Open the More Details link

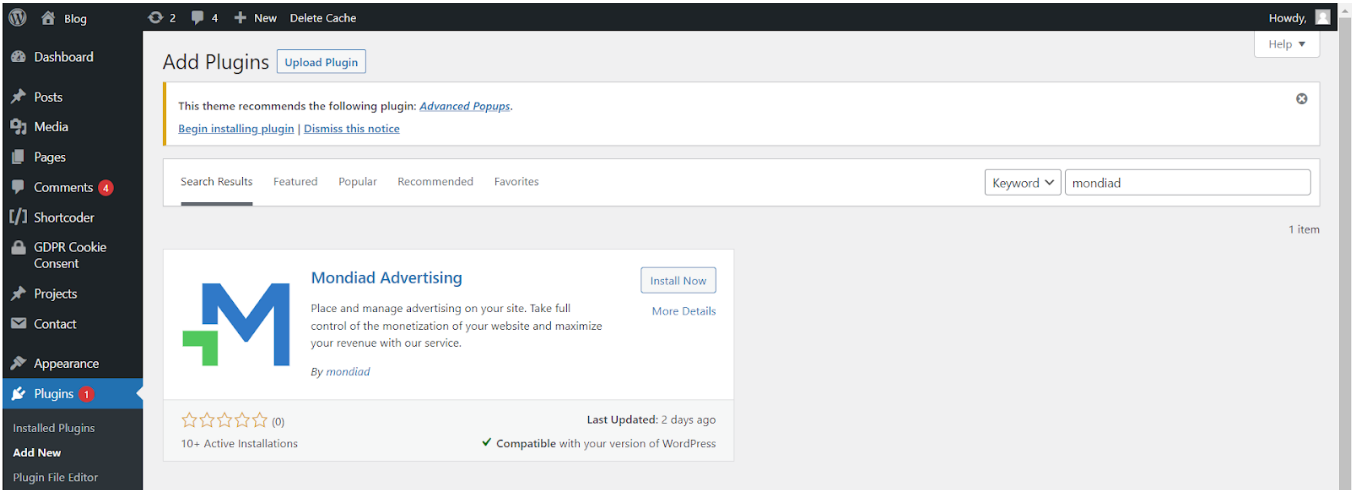pyautogui.click(x=683, y=311)
